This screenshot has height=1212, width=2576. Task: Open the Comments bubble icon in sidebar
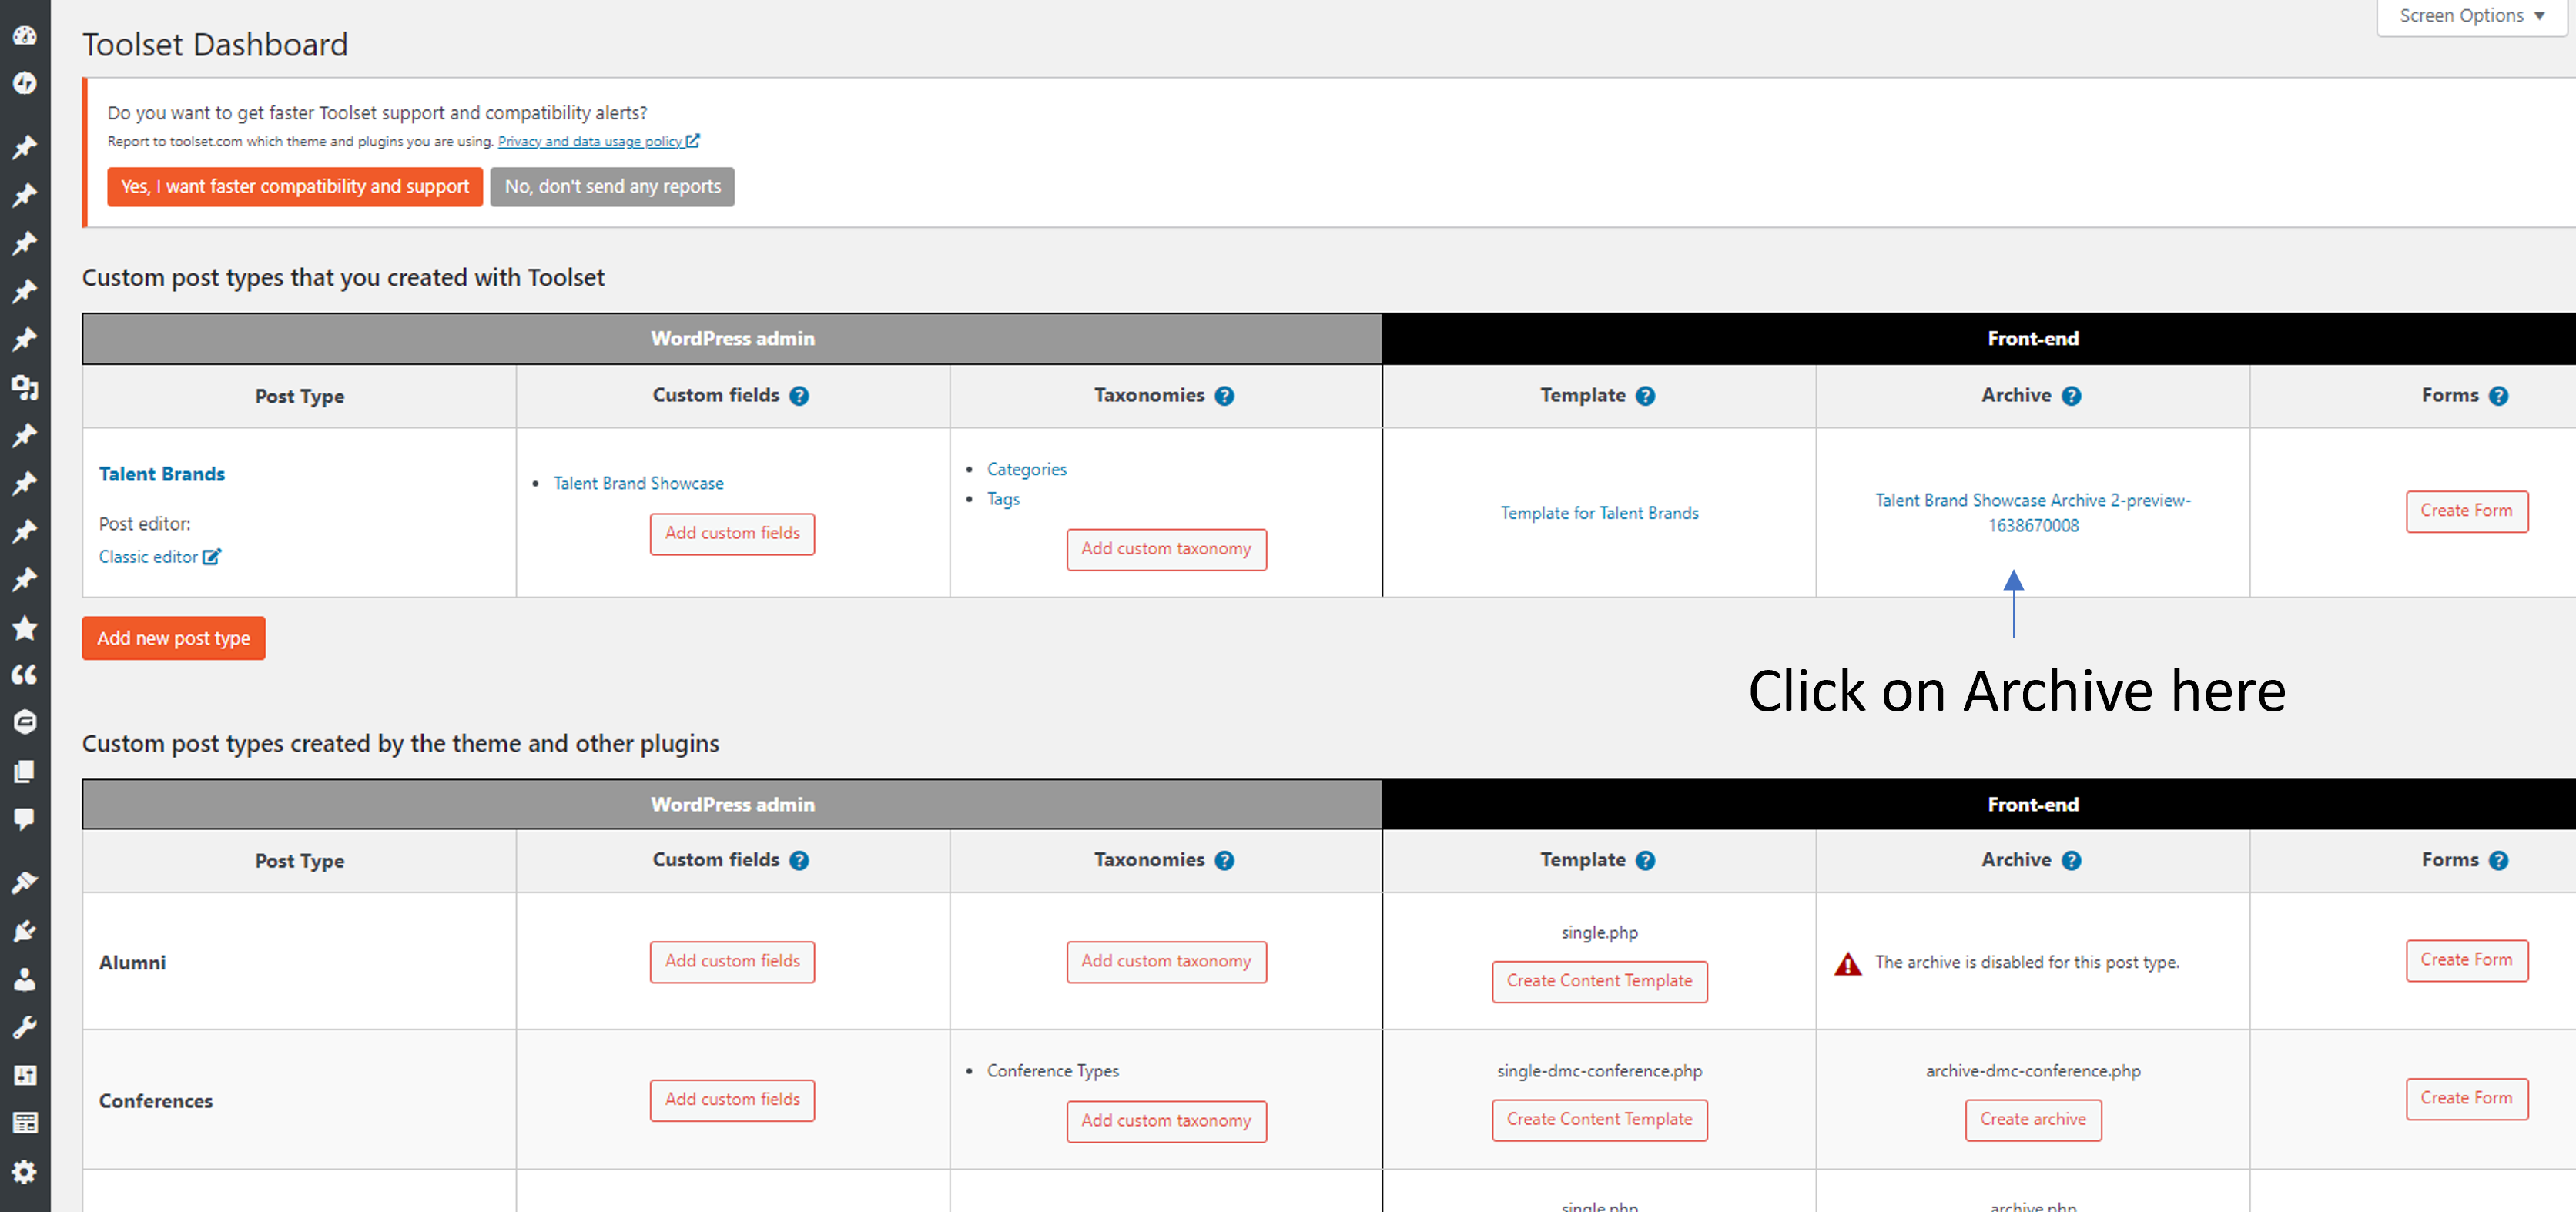pos(25,819)
